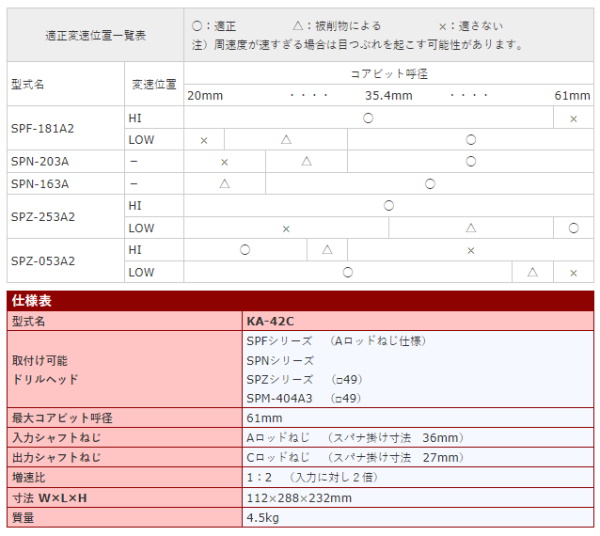Click the 出力シャフトねじ spec label
Screen dimensions: 600x536
click(56, 458)
